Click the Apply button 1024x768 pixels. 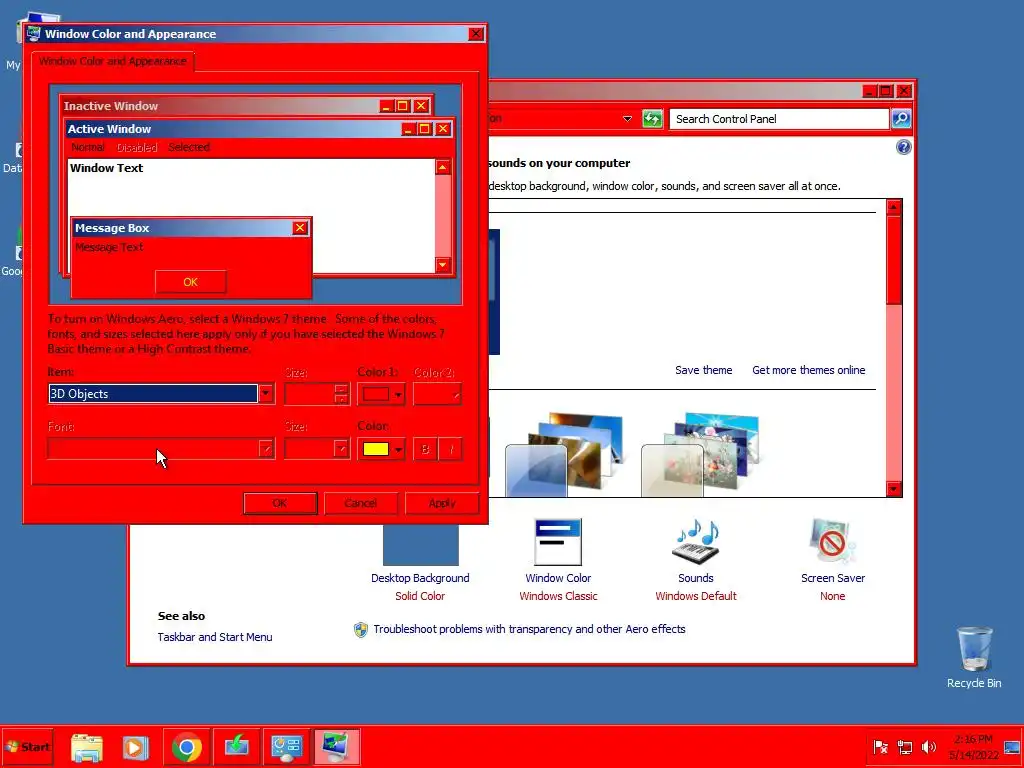pos(442,503)
